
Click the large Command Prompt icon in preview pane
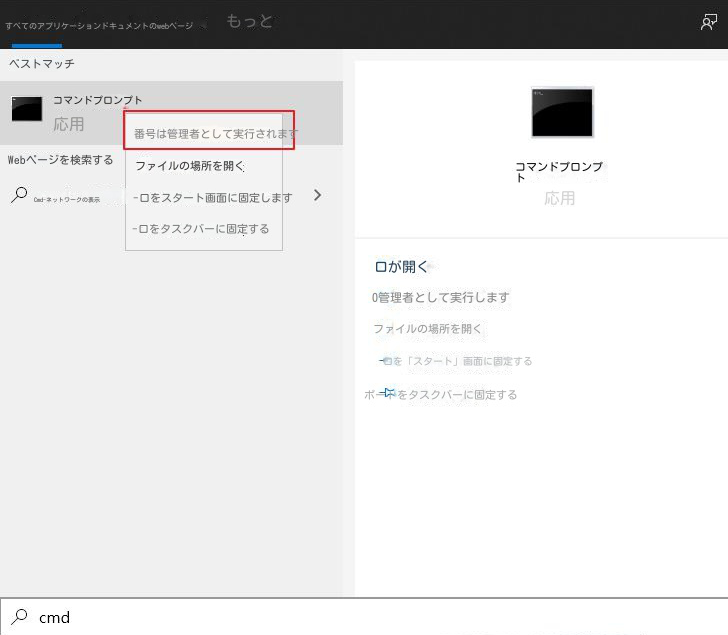point(562,112)
